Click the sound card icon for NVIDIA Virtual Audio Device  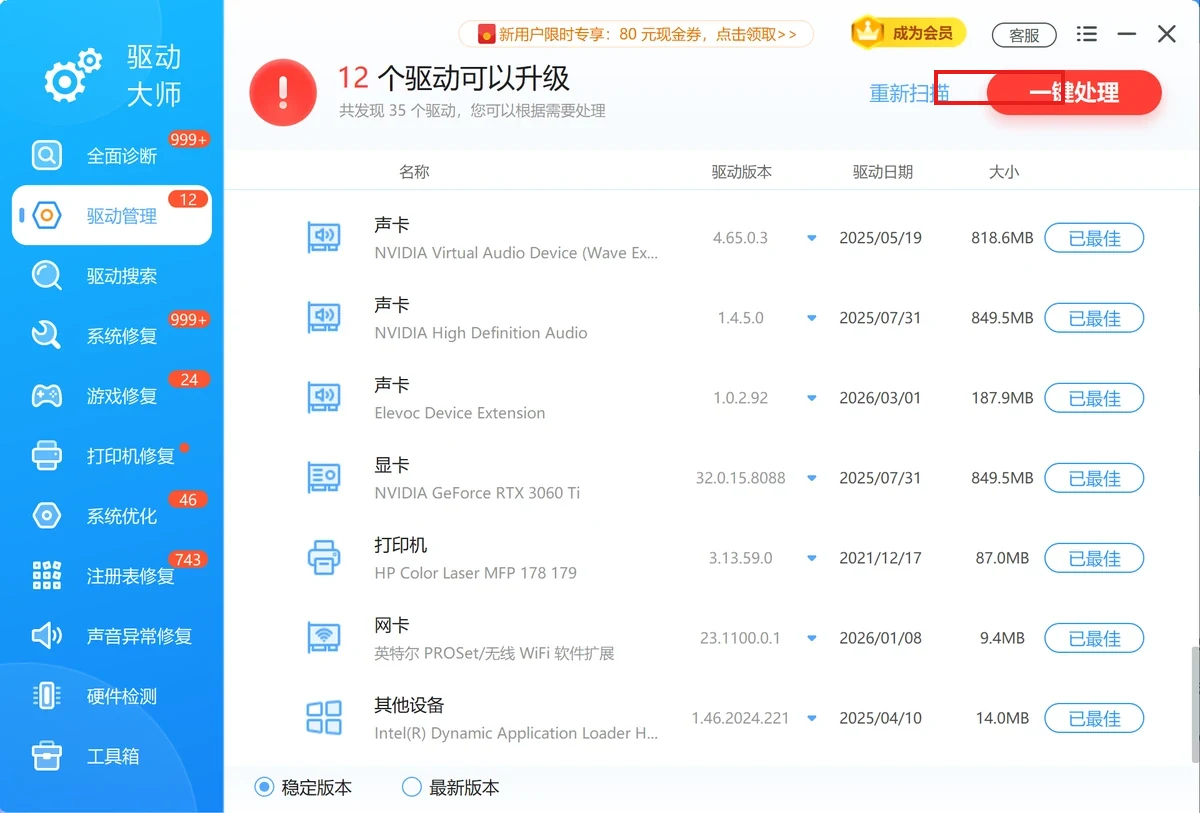(x=323, y=238)
